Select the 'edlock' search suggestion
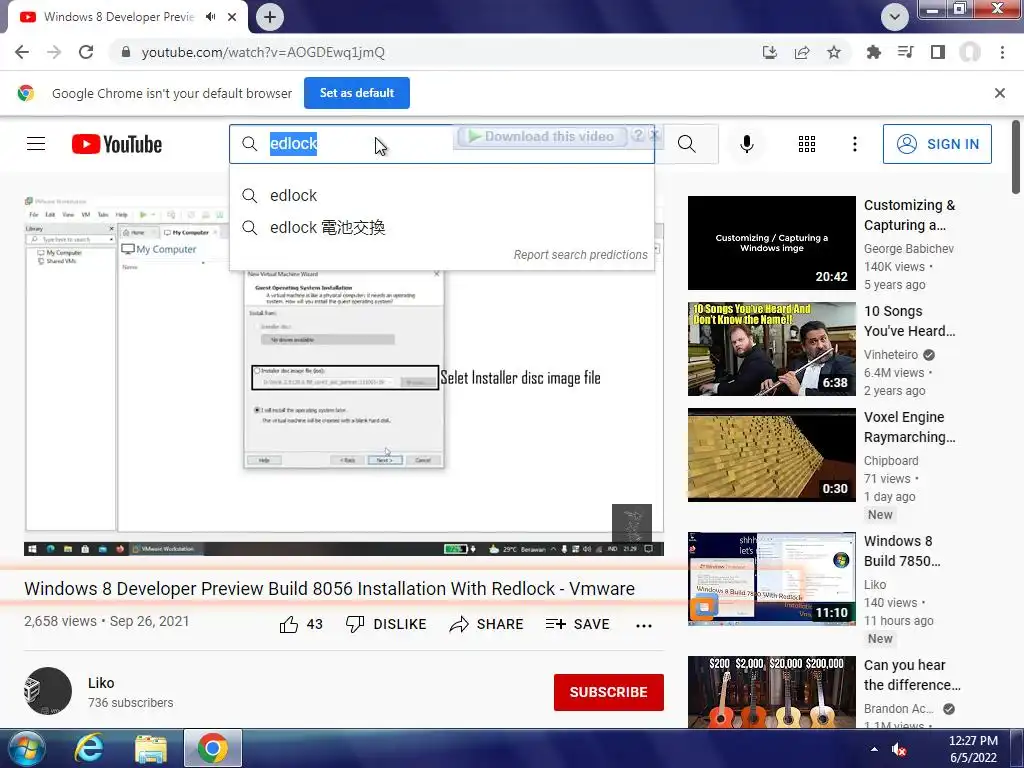 441,195
